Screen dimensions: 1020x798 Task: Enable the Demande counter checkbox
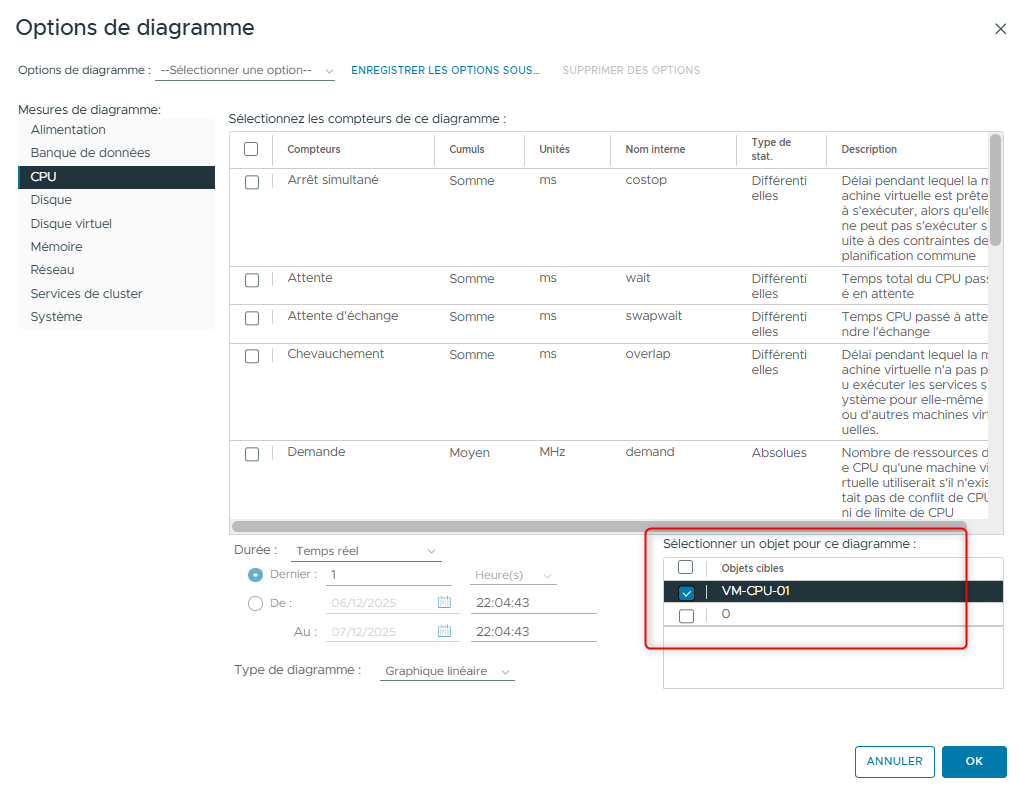click(252, 454)
